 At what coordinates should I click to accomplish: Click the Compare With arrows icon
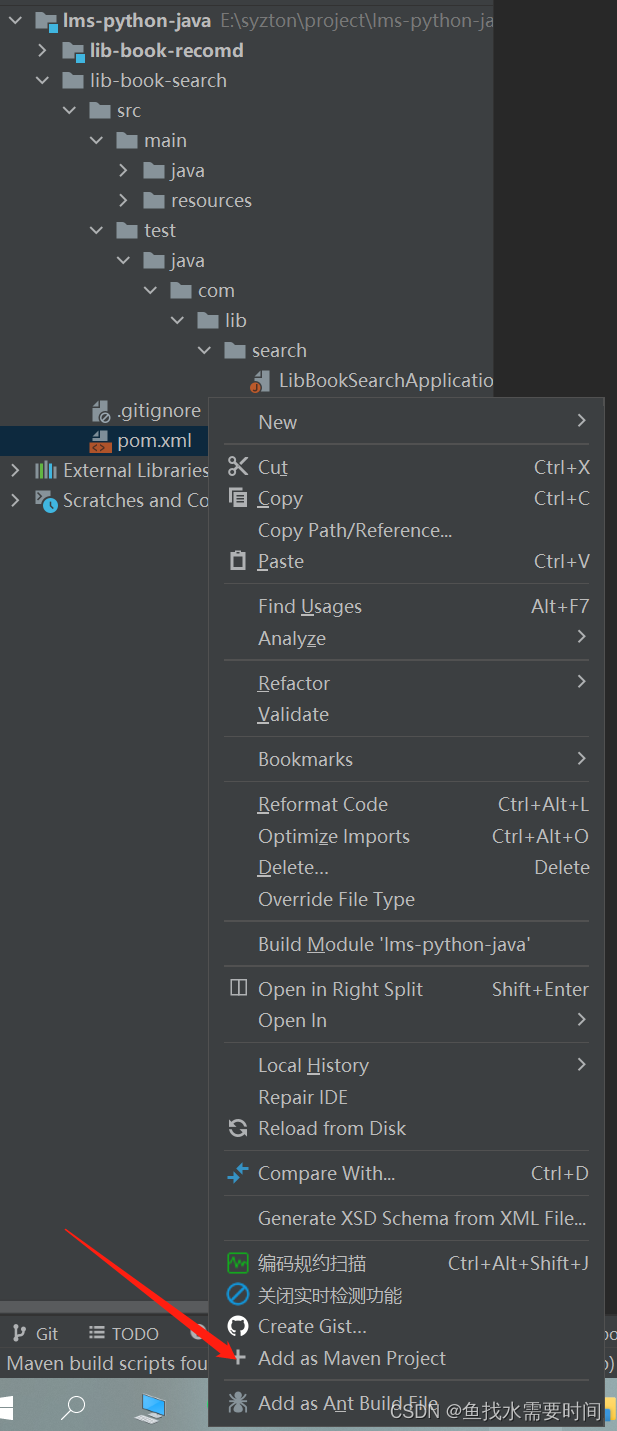238,1173
